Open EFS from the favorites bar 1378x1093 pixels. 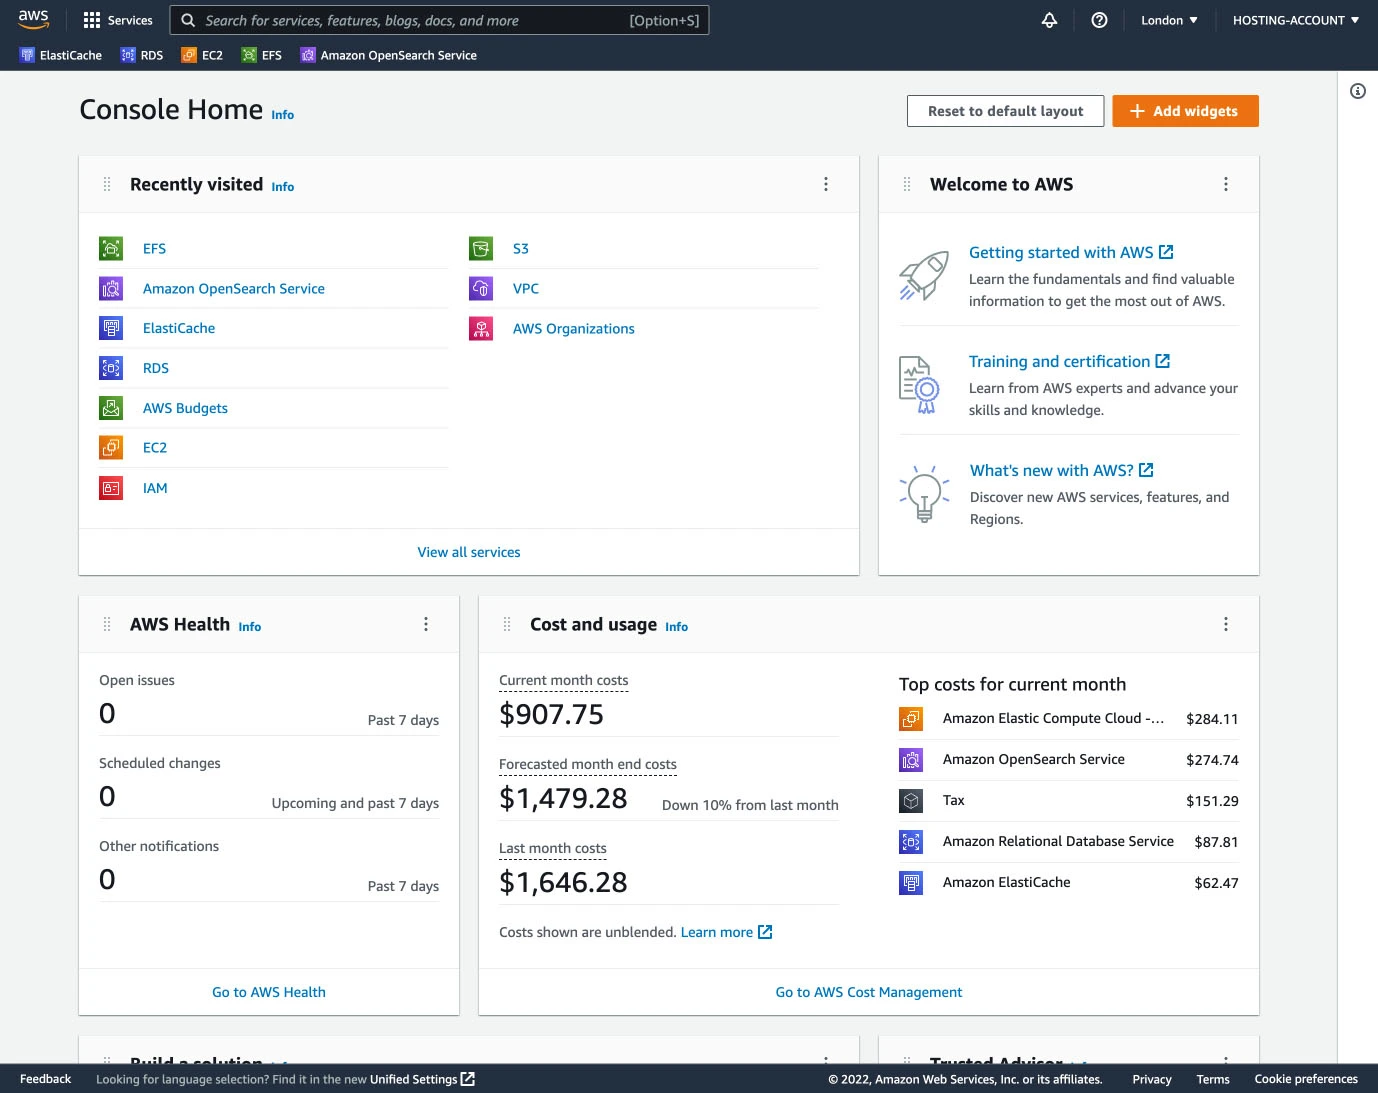[x=262, y=55]
